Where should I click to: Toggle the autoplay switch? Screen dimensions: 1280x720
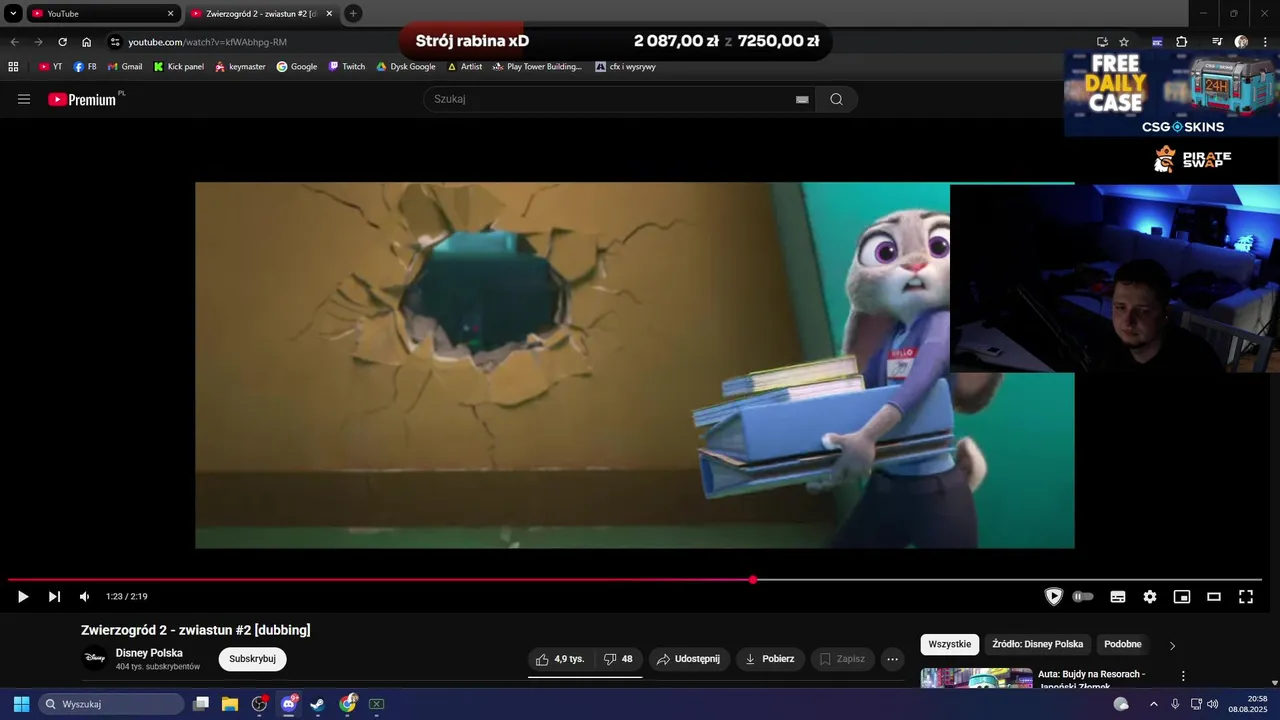coord(1083,597)
